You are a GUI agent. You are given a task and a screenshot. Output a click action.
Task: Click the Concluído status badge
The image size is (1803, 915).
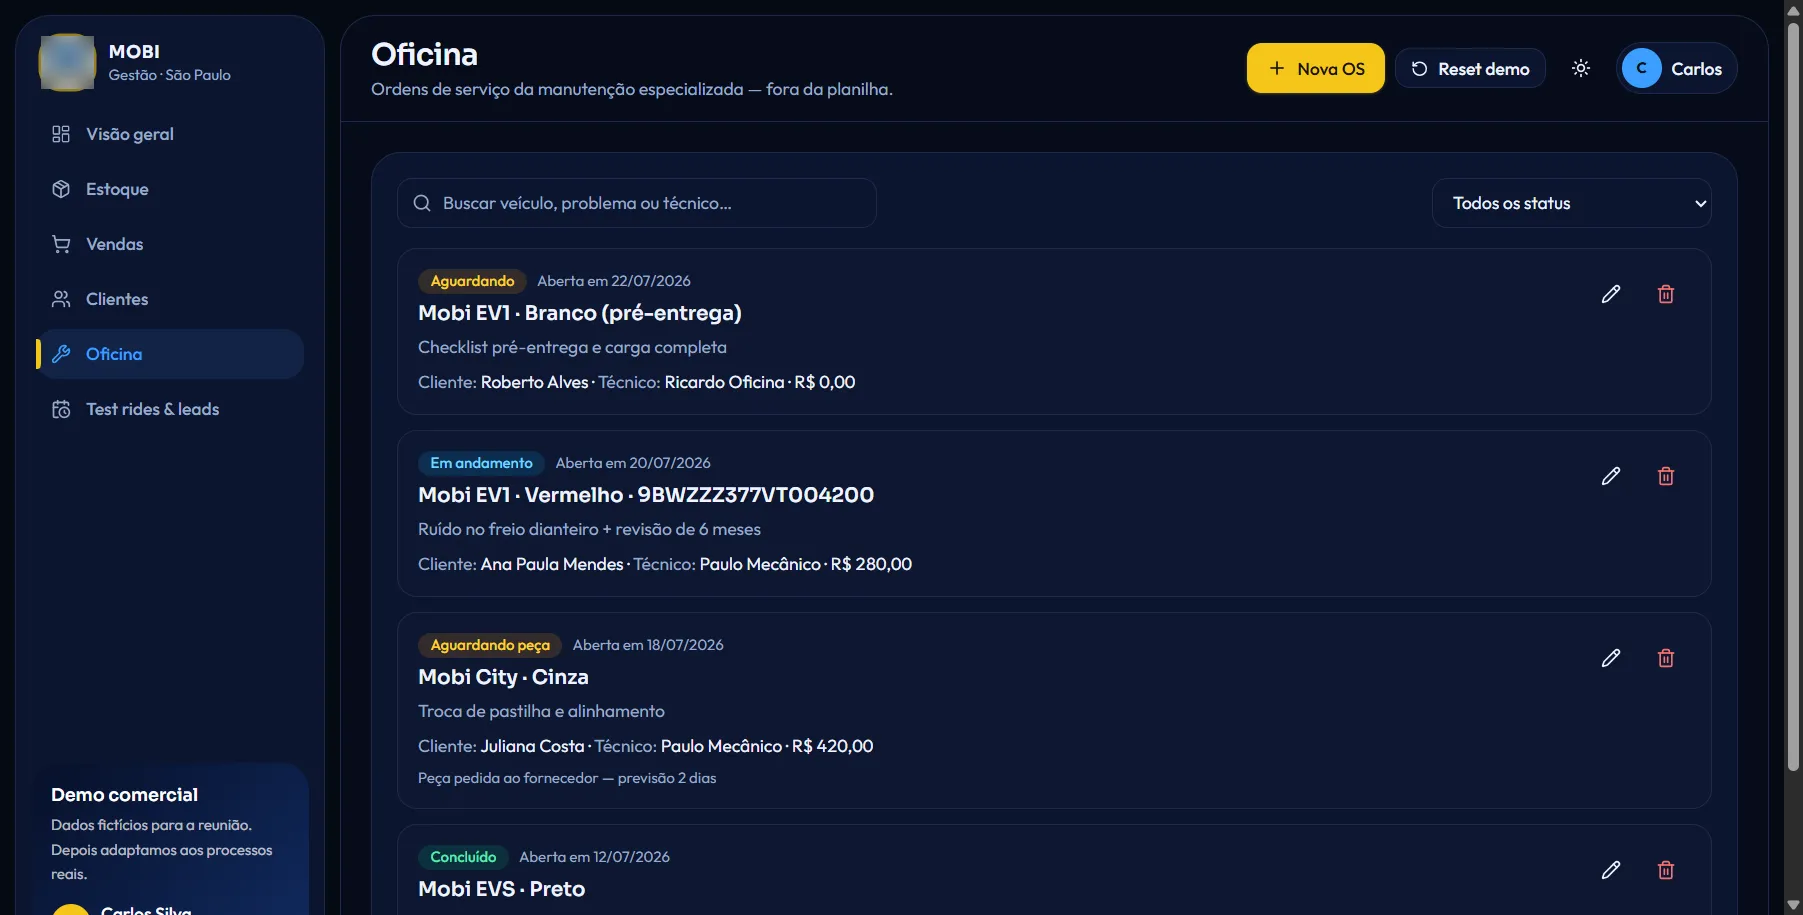463,857
